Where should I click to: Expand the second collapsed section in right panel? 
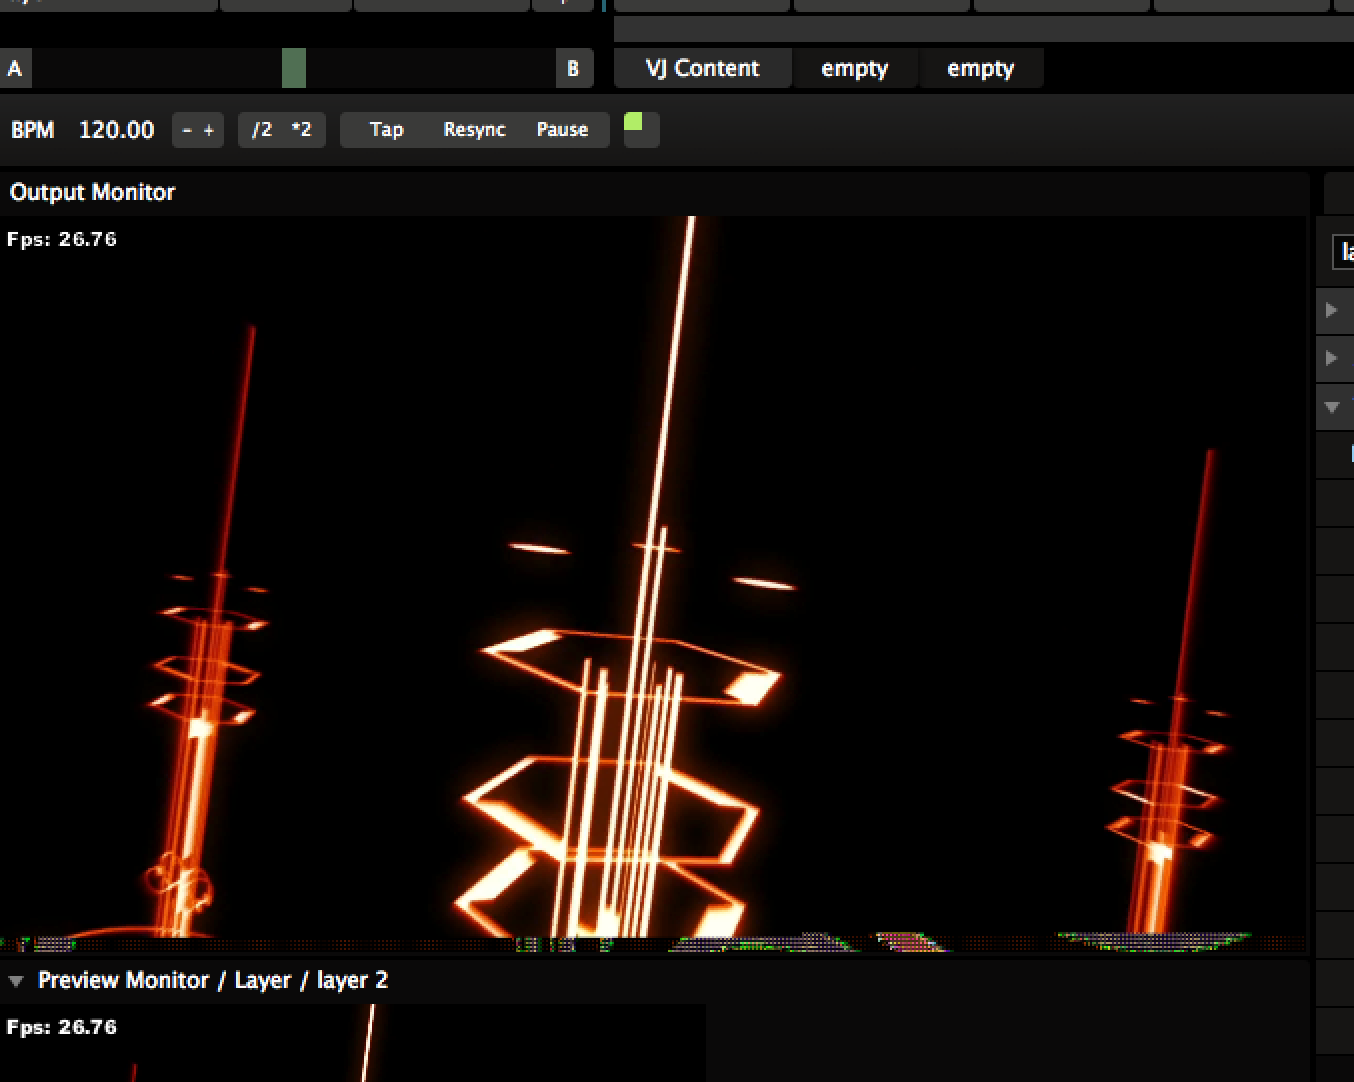point(1332,358)
